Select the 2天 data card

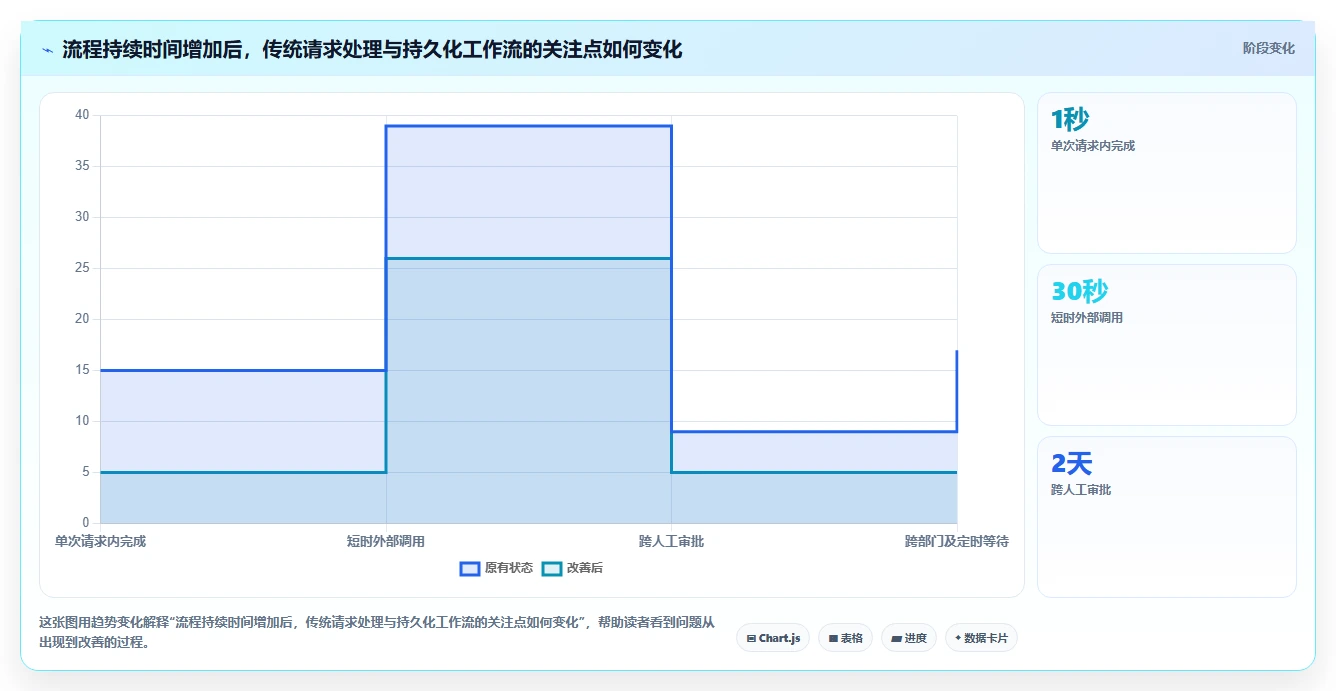pos(1167,517)
